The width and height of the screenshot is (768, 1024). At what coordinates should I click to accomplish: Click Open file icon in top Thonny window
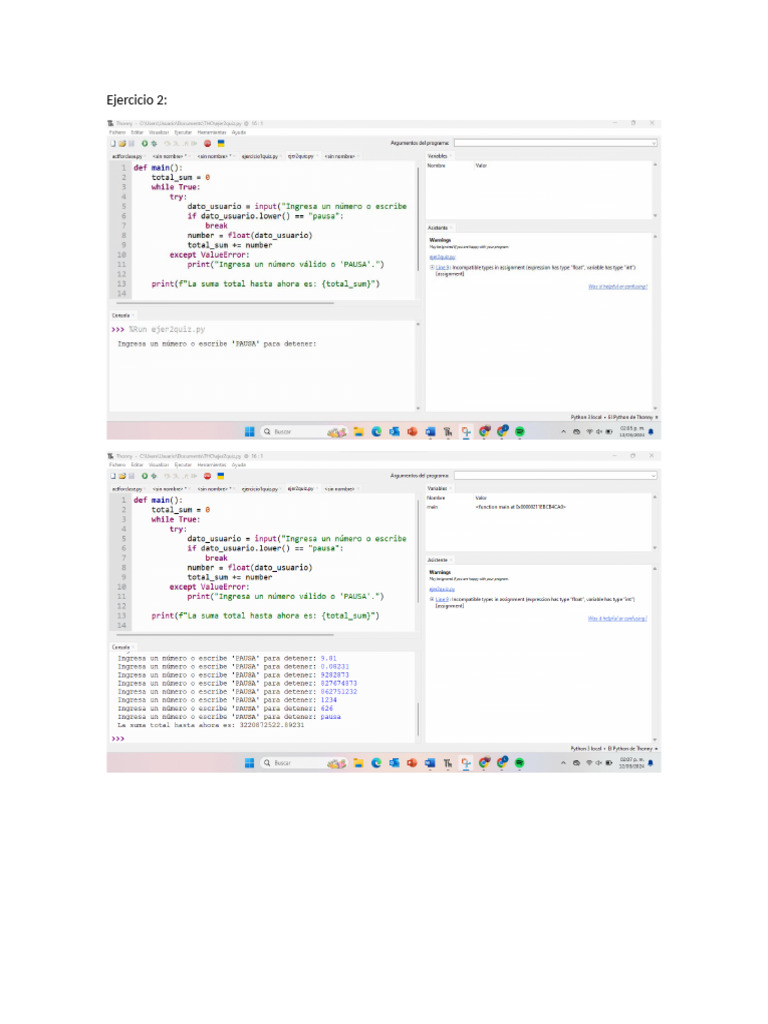122,143
